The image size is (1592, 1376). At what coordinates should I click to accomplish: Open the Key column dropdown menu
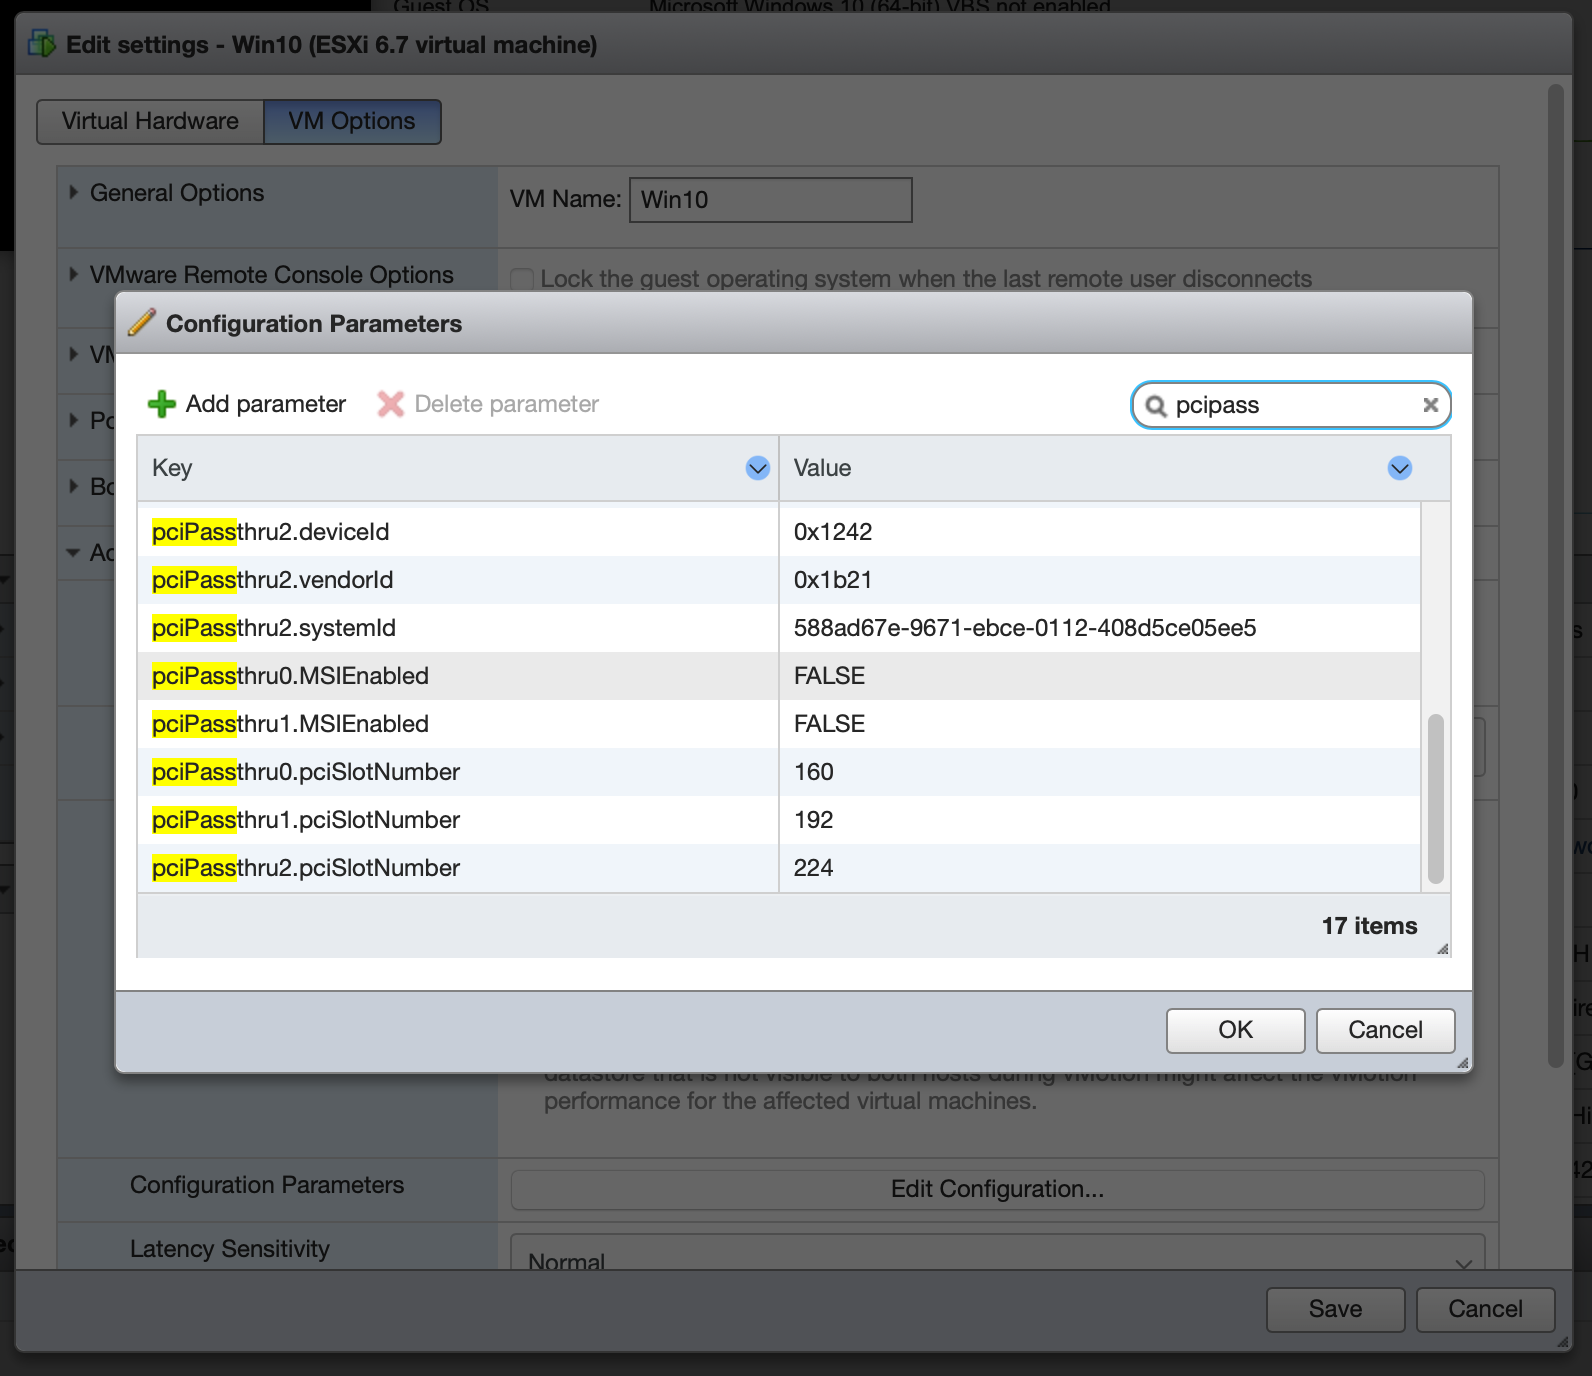758,468
